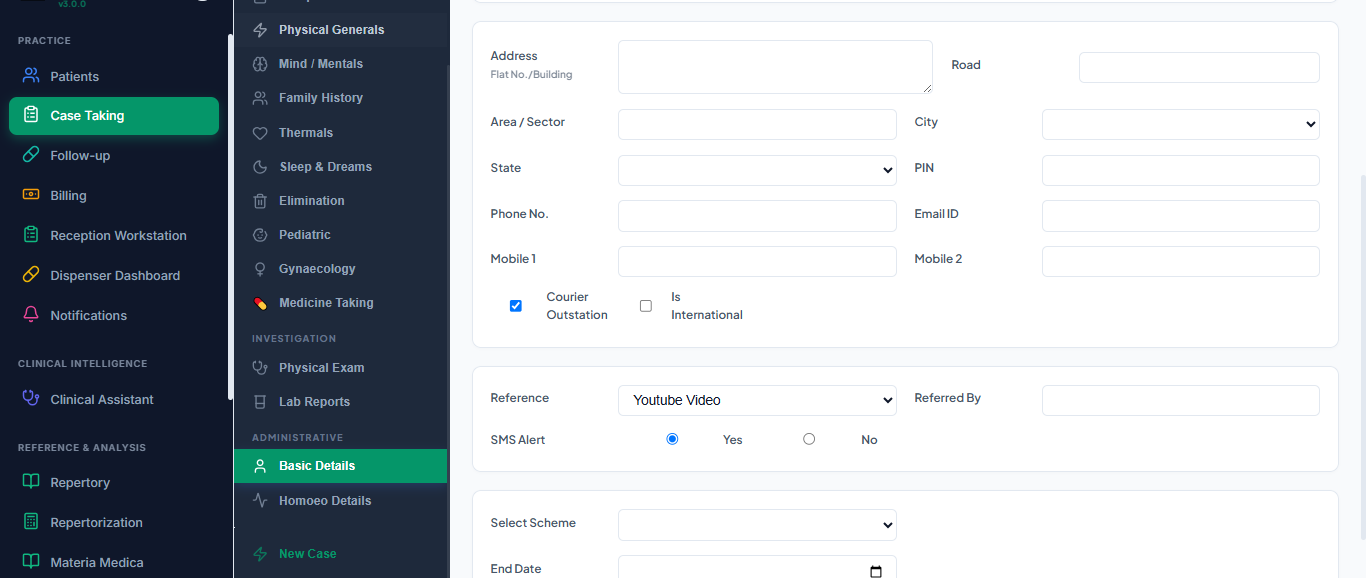
Task: Open the Patients menu item
Action: (114, 76)
